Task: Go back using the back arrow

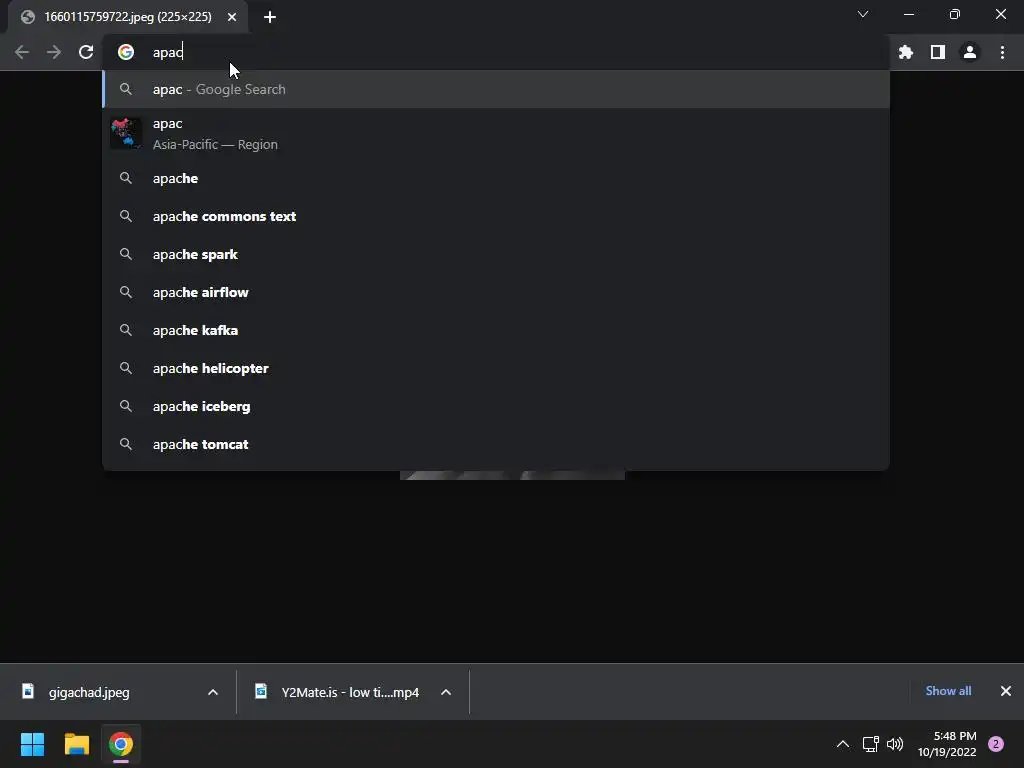Action: (22, 52)
